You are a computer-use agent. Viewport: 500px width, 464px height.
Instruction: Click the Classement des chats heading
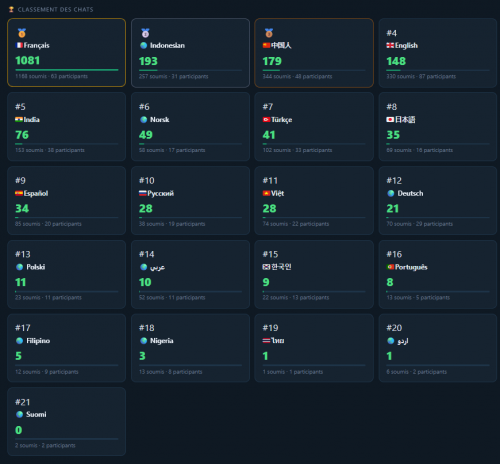click(x=55, y=9)
